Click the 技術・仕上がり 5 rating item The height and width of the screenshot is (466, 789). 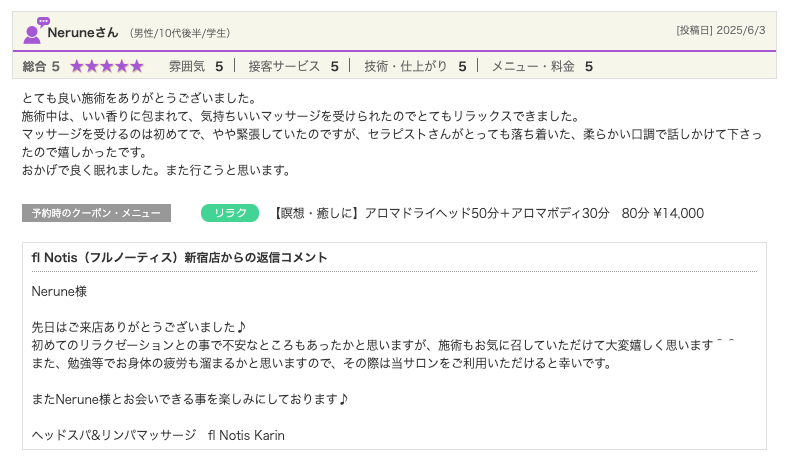[415, 67]
